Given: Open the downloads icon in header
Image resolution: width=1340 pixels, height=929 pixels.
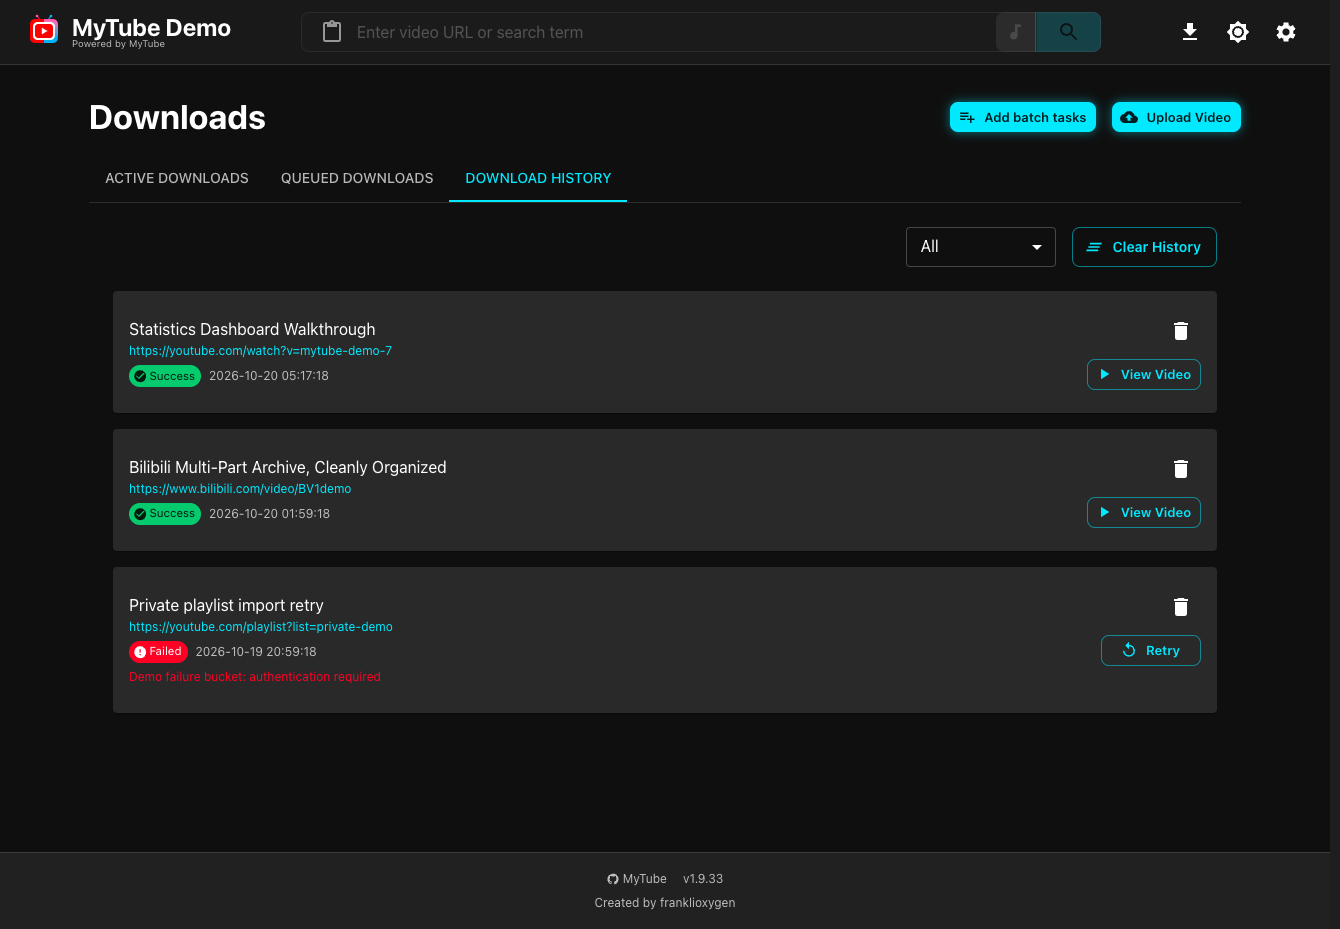Looking at the screenshot, I should click(x=1190, y=32).
